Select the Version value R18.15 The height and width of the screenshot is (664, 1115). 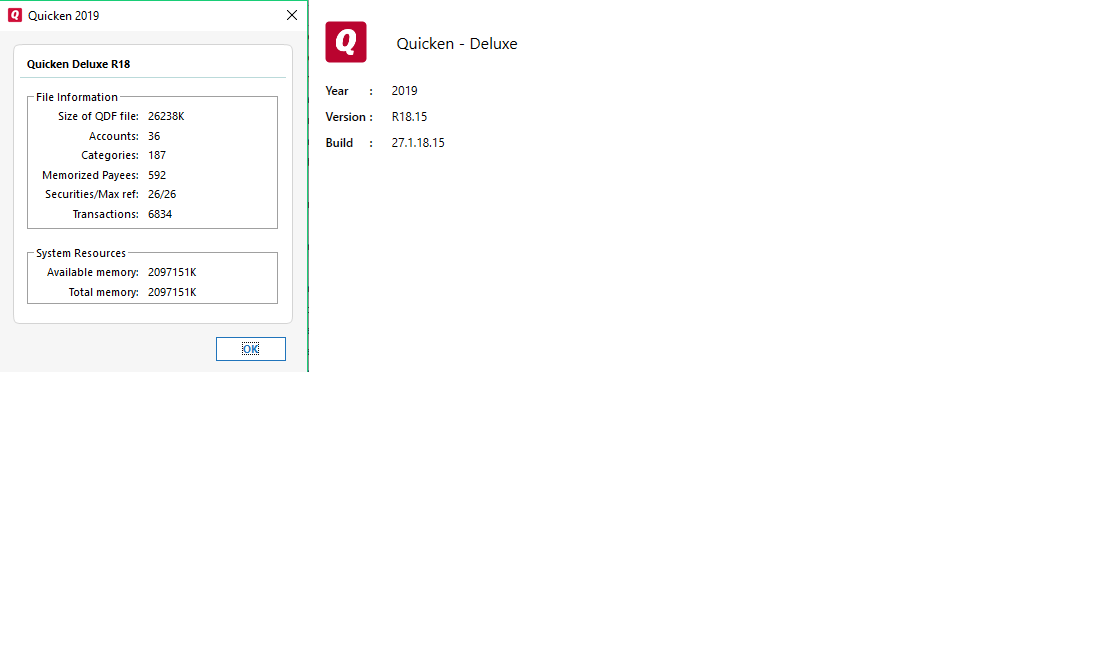409,117
